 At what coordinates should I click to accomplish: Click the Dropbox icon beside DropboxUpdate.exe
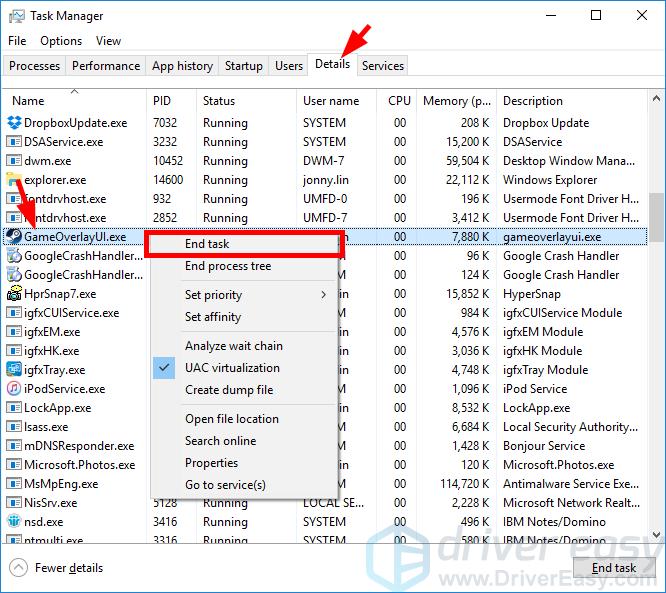click(14, 123)
